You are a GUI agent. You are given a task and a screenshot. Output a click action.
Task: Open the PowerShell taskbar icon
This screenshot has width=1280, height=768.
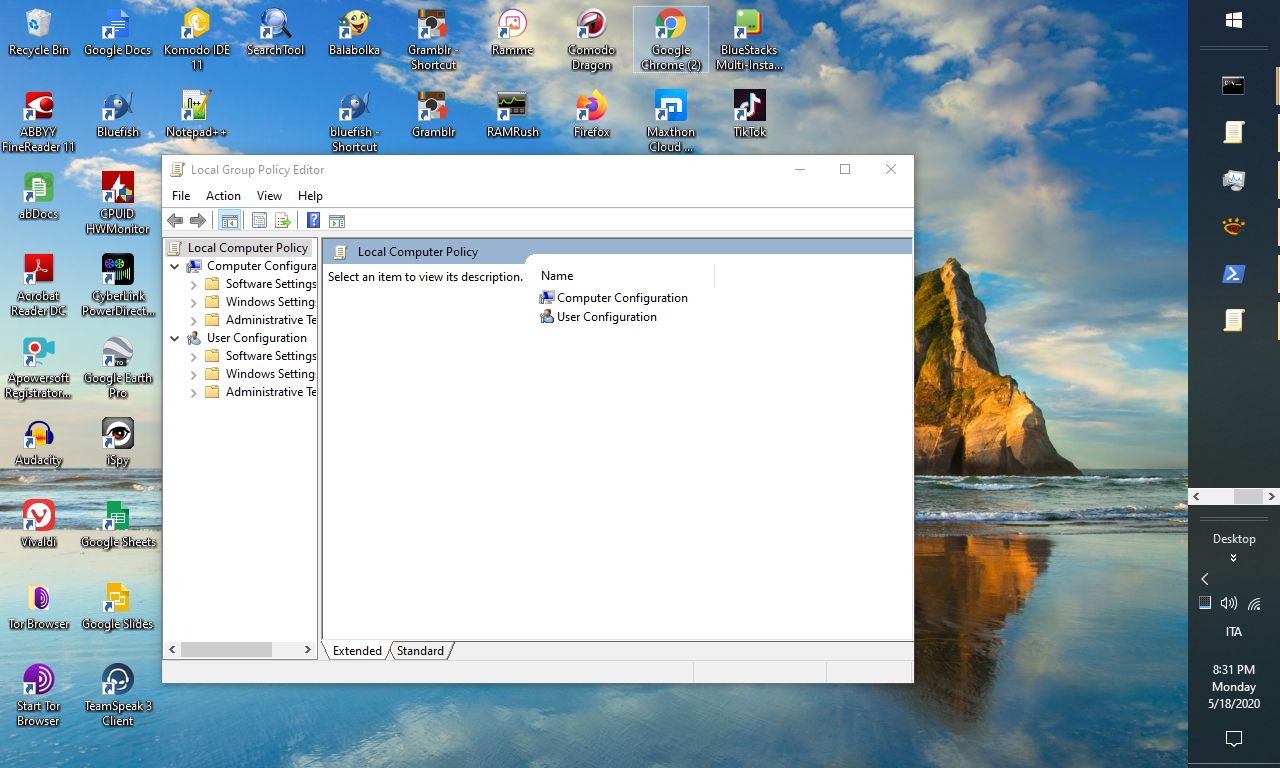[x=1233, y=274]
